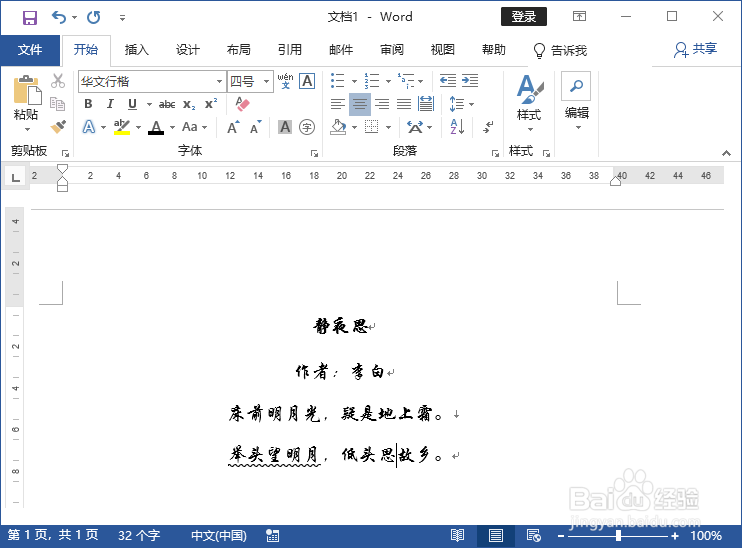This screenshot has width=742, height=548.
Task: Redo the last action
Action: click(94, 18)
